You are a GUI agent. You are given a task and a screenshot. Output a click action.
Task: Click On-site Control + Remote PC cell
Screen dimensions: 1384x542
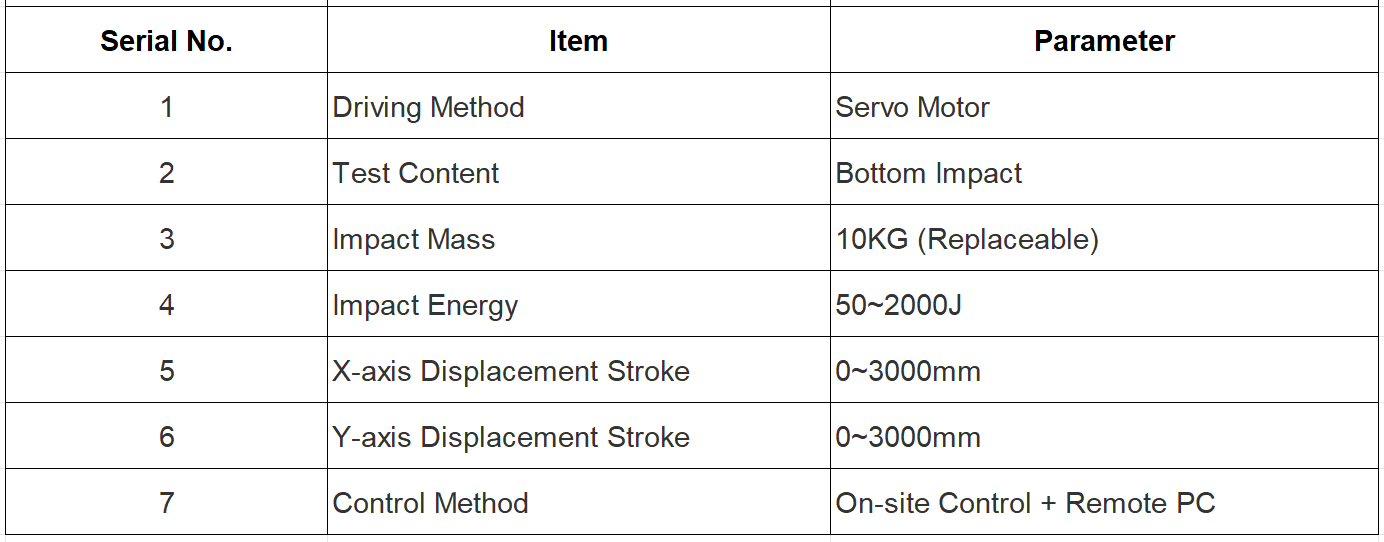(x=1104, y=502)
